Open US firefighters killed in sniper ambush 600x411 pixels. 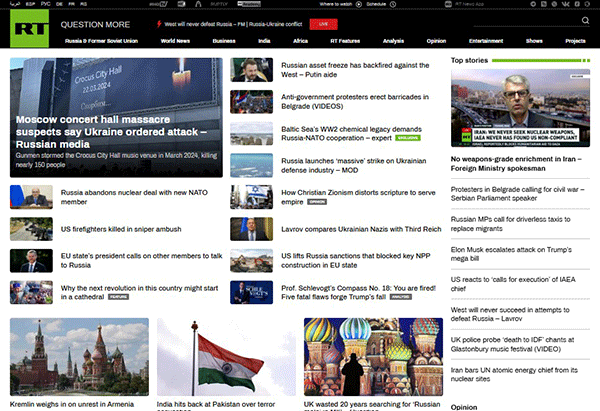click(x=121, y=229)
